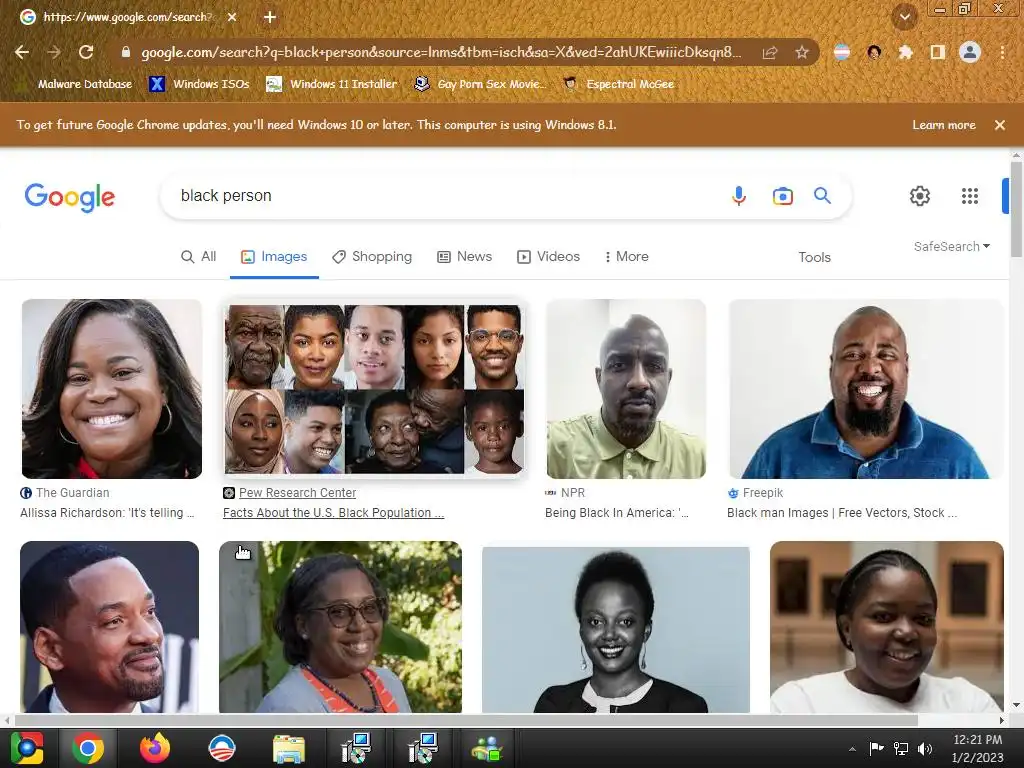Open the Chrome profile avatar
The image size is (1024, 768).
[x=970, y=52]
